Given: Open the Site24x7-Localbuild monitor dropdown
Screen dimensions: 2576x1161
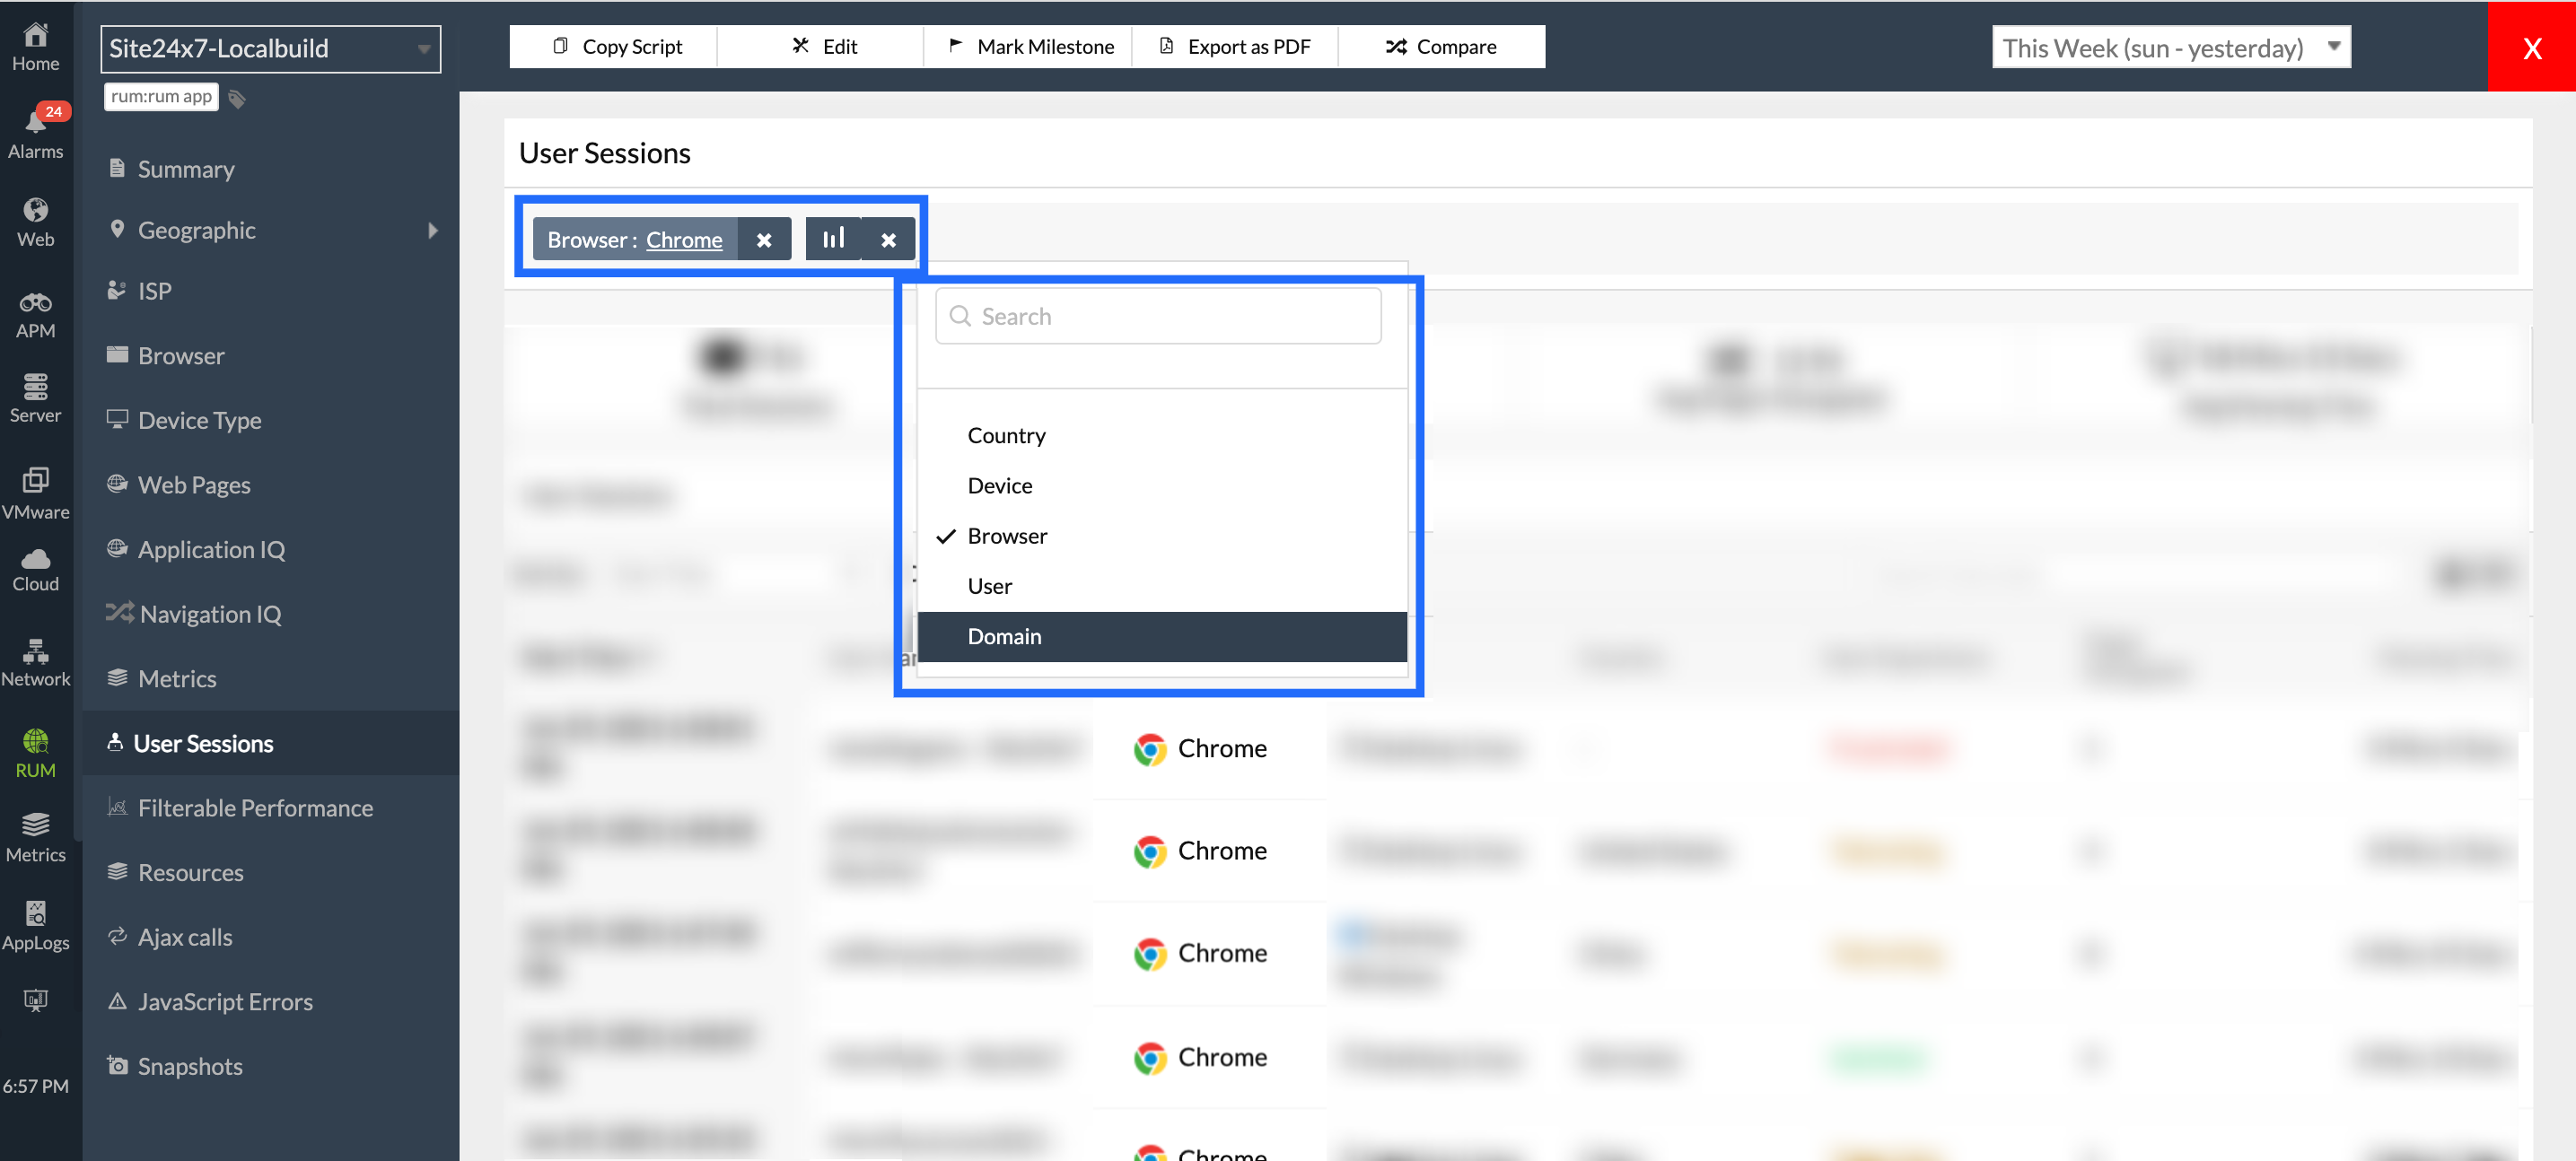Looking at the screenshot, I should coord(270,49).
